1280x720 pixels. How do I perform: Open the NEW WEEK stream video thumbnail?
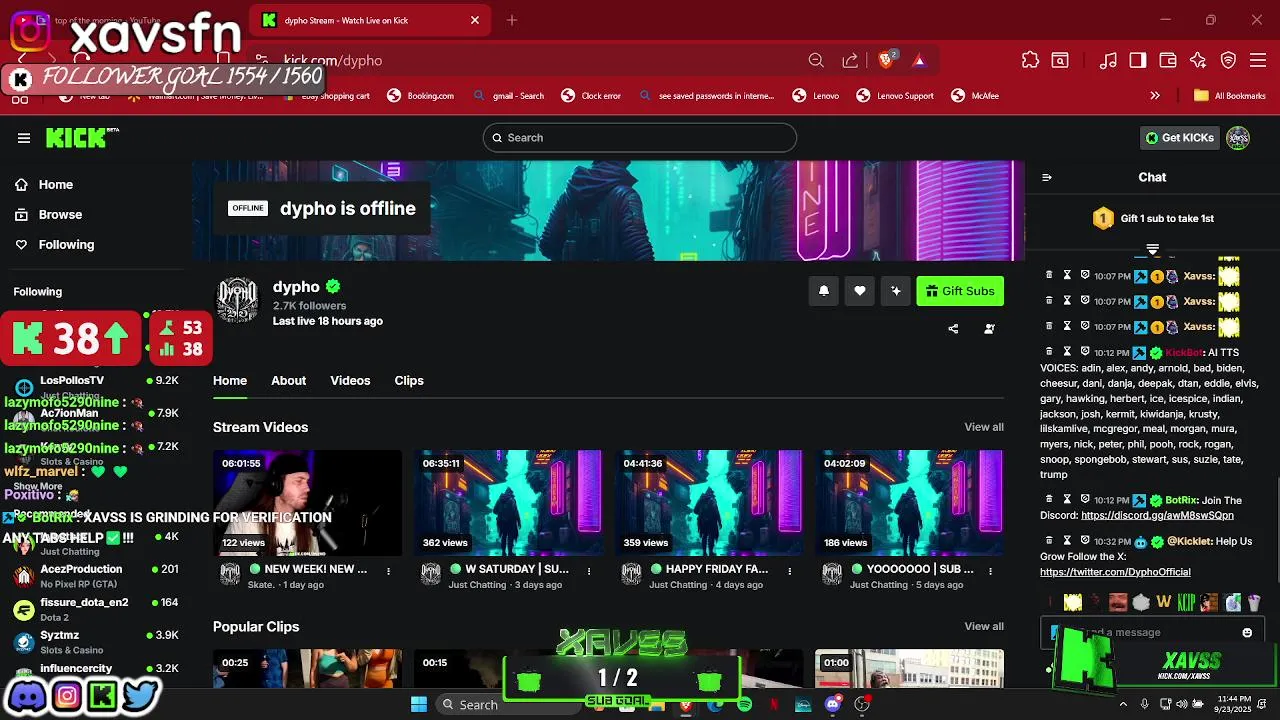pyautogui.click(x=307, y=503)
